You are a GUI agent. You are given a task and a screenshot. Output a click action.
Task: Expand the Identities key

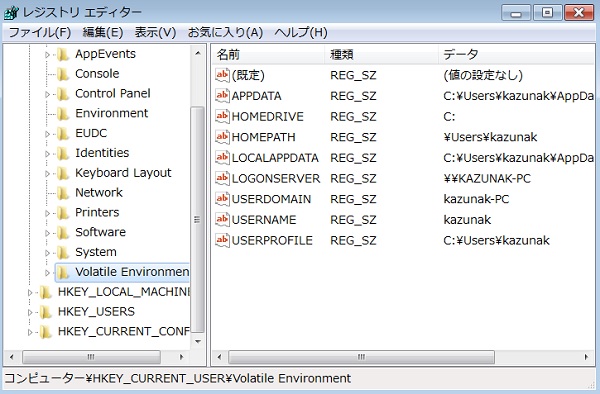47,154
